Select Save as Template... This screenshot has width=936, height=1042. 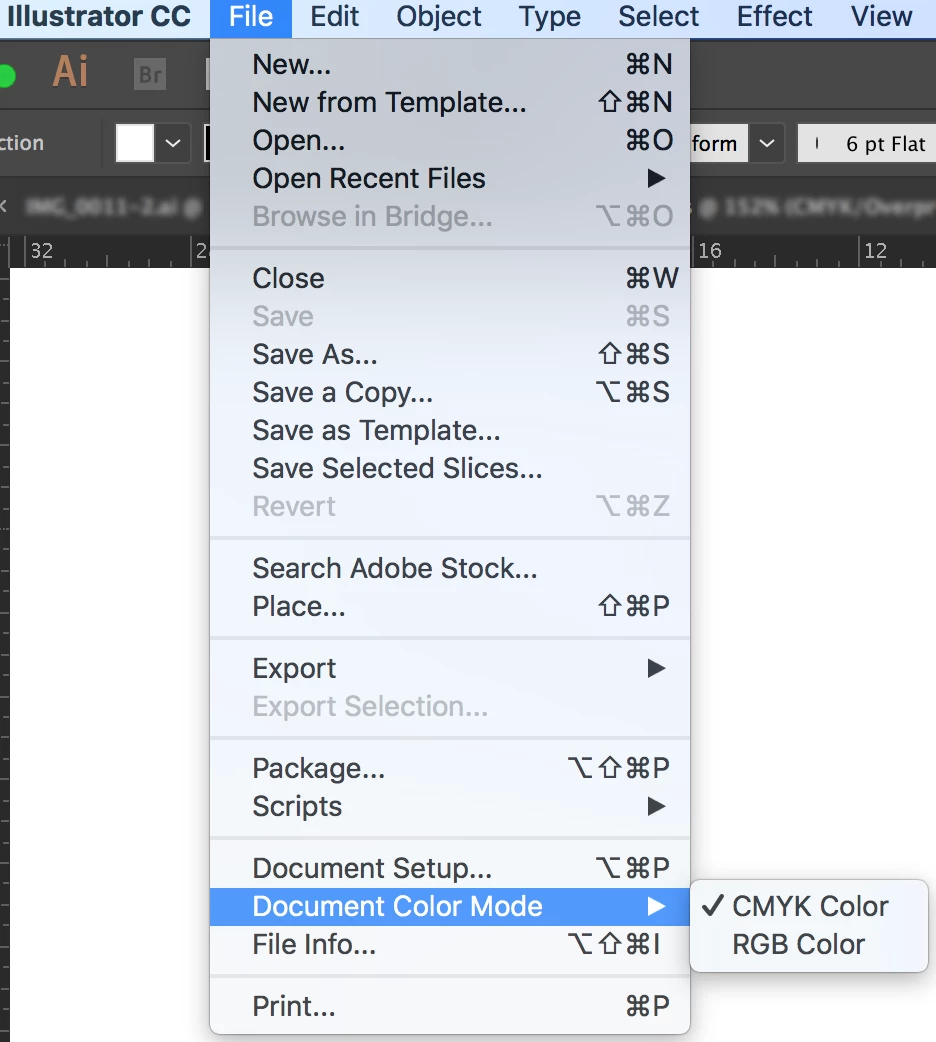point(450,430)
